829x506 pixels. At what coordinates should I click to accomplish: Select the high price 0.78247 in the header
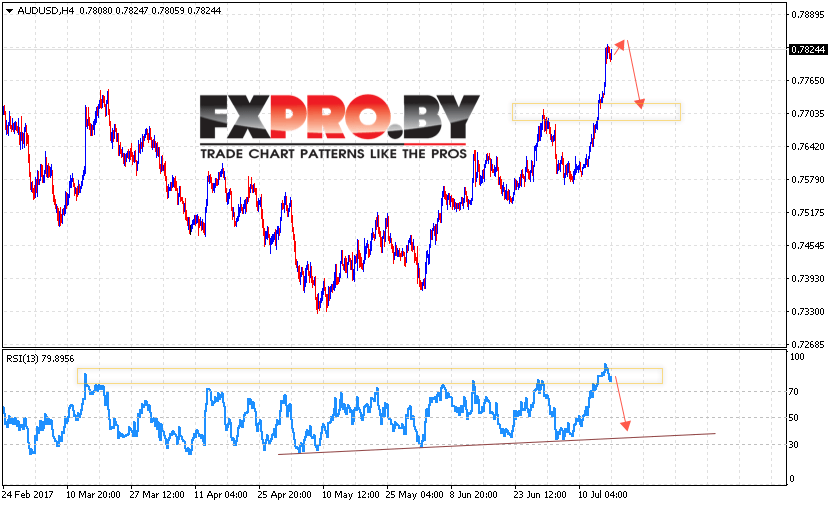click(x=132, y=11)
